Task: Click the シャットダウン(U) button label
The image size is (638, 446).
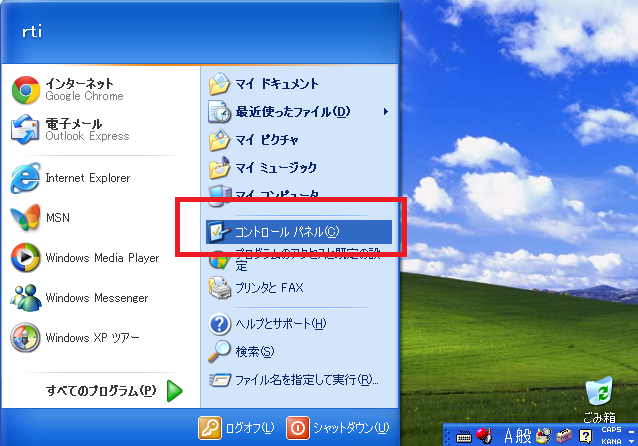Action: (x=351, y=428)
